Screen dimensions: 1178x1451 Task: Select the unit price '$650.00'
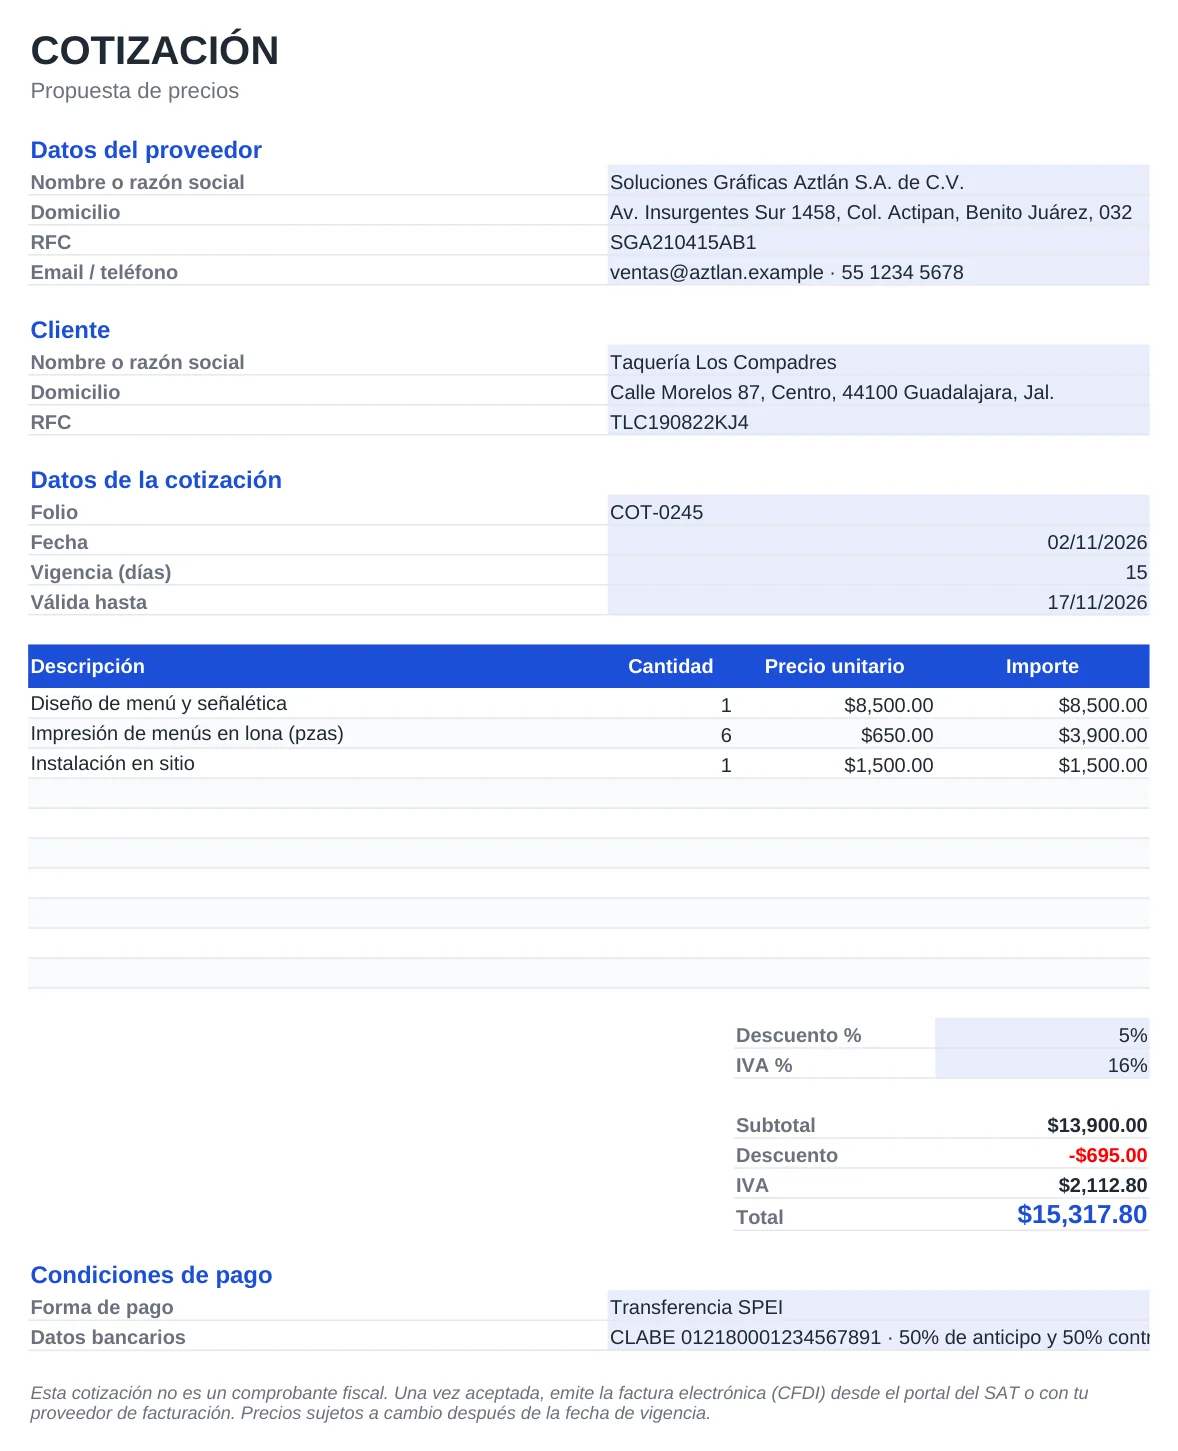[897, 735]
